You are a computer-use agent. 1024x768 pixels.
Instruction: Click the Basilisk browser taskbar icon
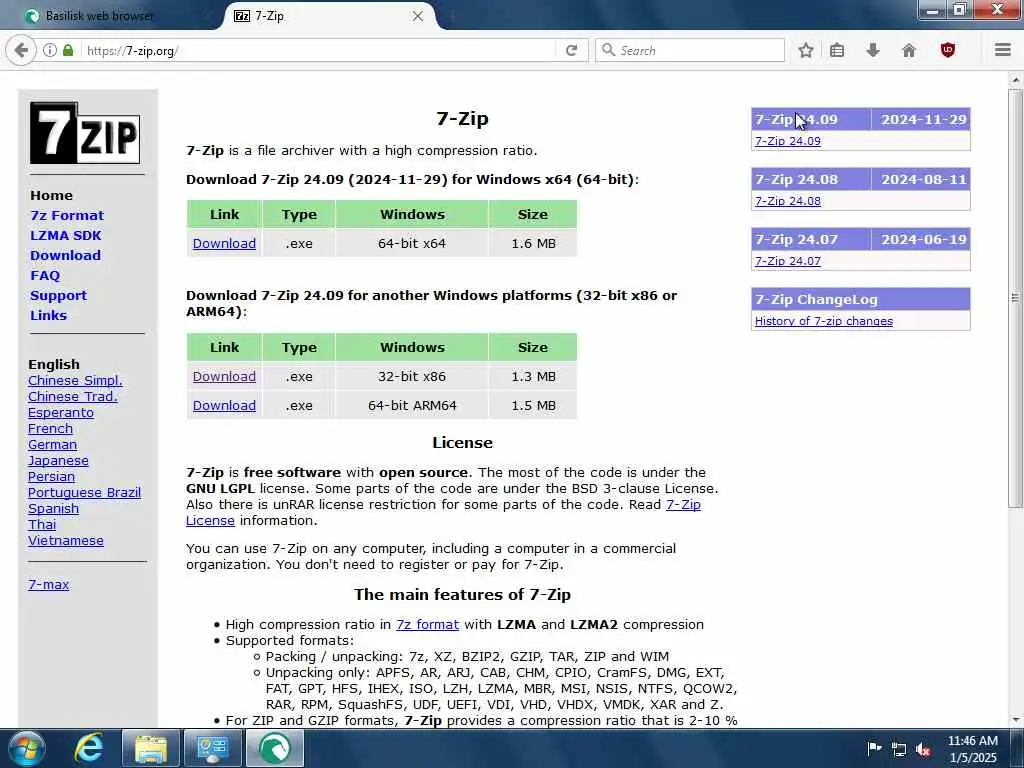[274, 748]
